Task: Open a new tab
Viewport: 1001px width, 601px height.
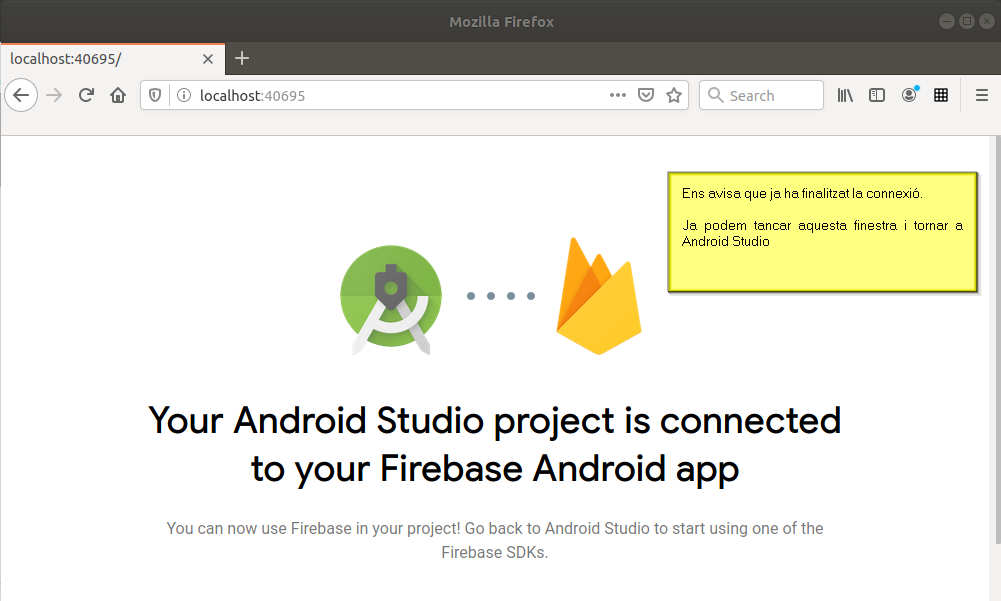Action: (x=242, y=59)
